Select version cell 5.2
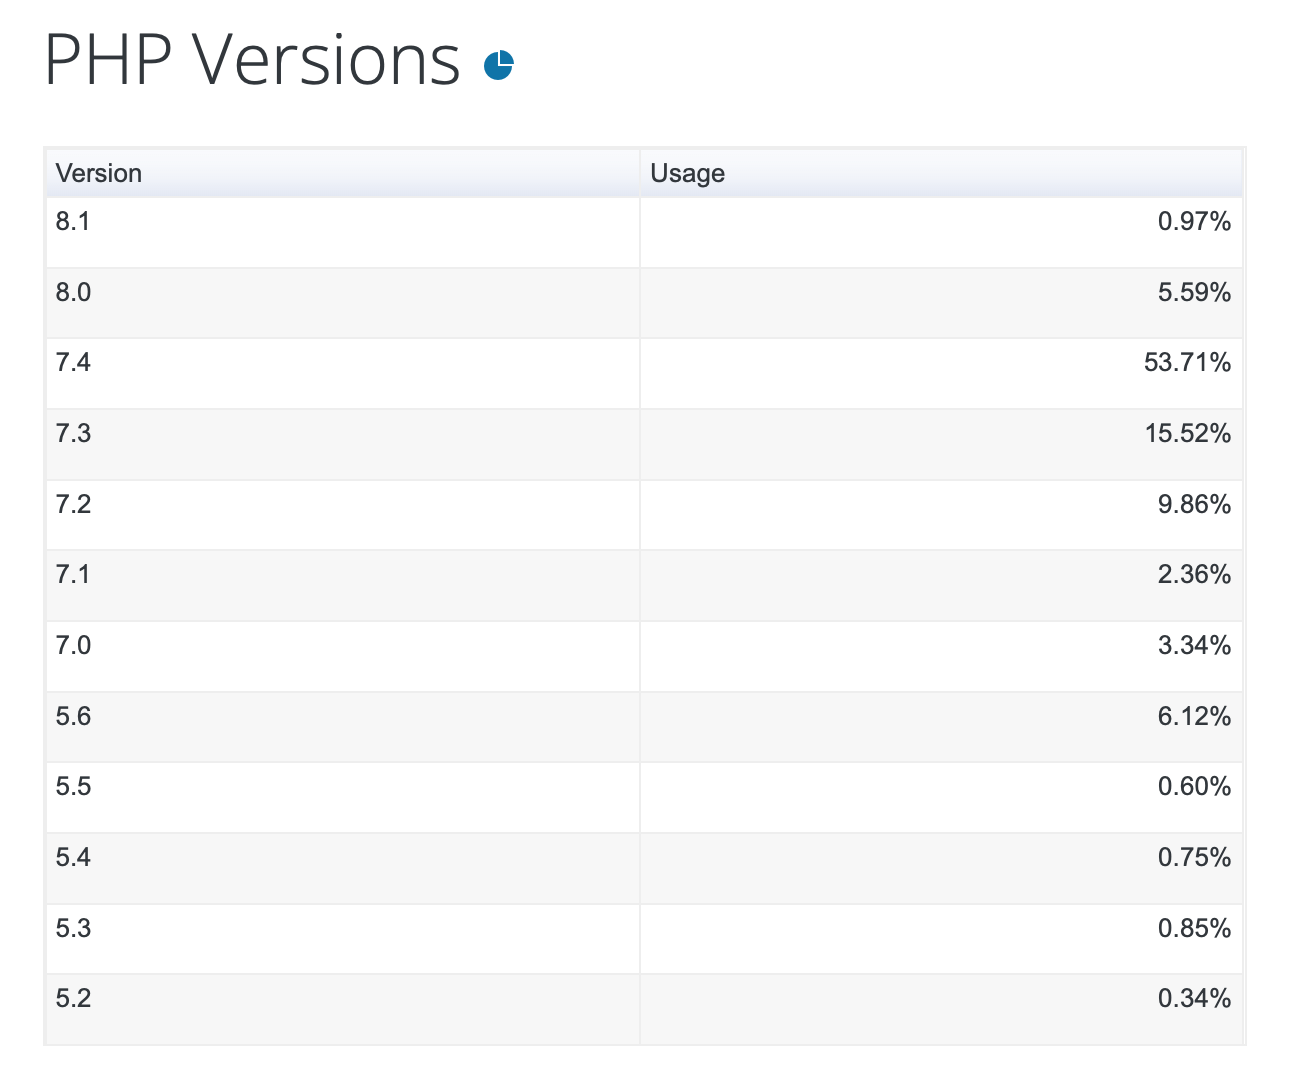This screenshot has width=1296, height=1082. click(343, 1009)
